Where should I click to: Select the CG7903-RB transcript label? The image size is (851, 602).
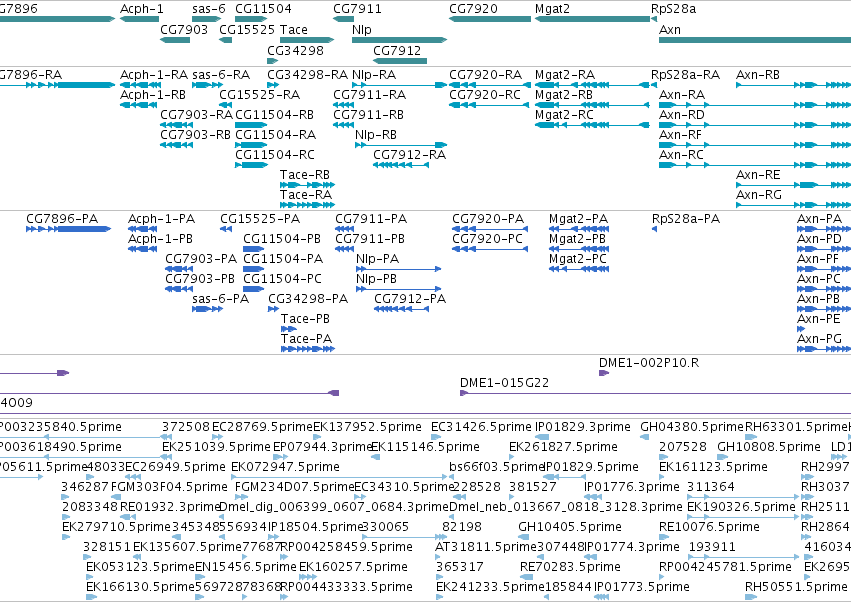(195, 135)
